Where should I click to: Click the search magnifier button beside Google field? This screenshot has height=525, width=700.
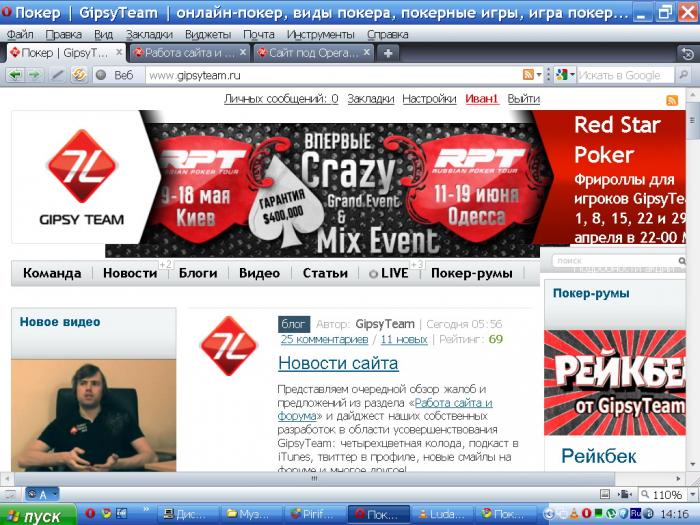coord(683,75)
